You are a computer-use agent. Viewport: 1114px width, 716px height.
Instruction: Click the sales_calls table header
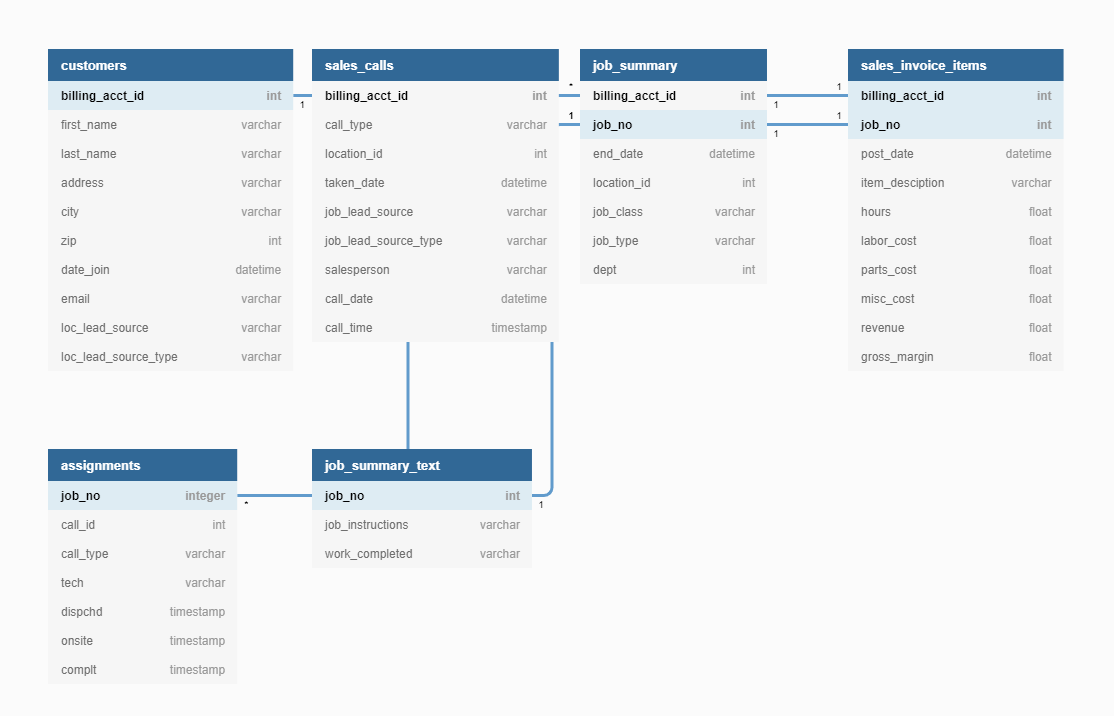coord(435,65)
